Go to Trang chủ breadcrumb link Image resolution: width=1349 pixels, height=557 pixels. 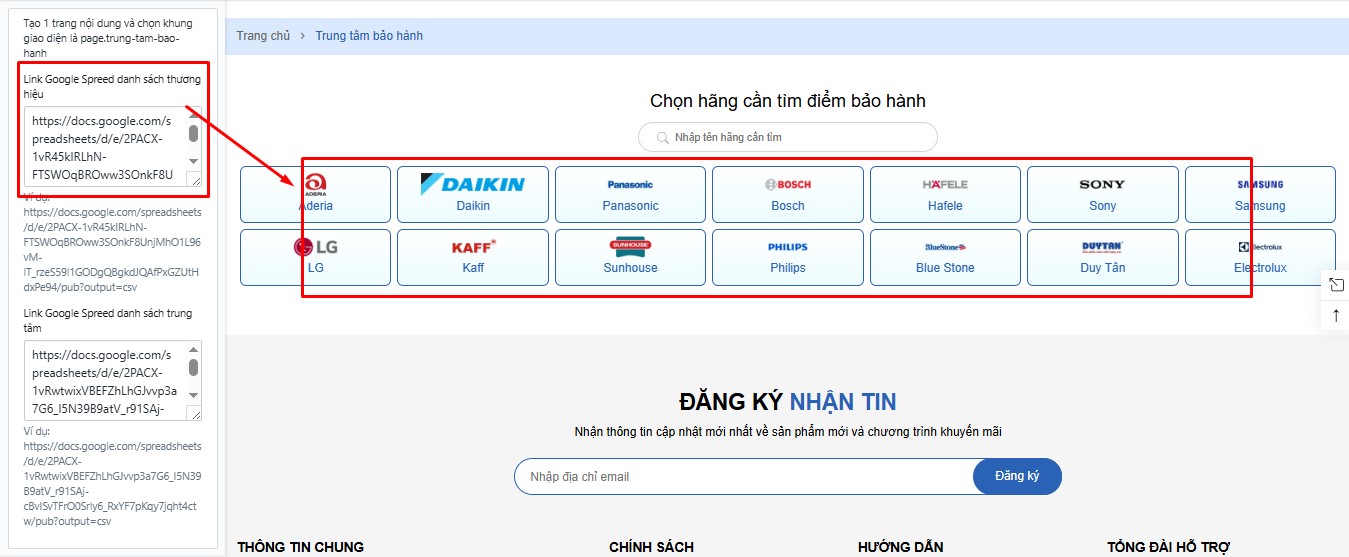point(263,36)
